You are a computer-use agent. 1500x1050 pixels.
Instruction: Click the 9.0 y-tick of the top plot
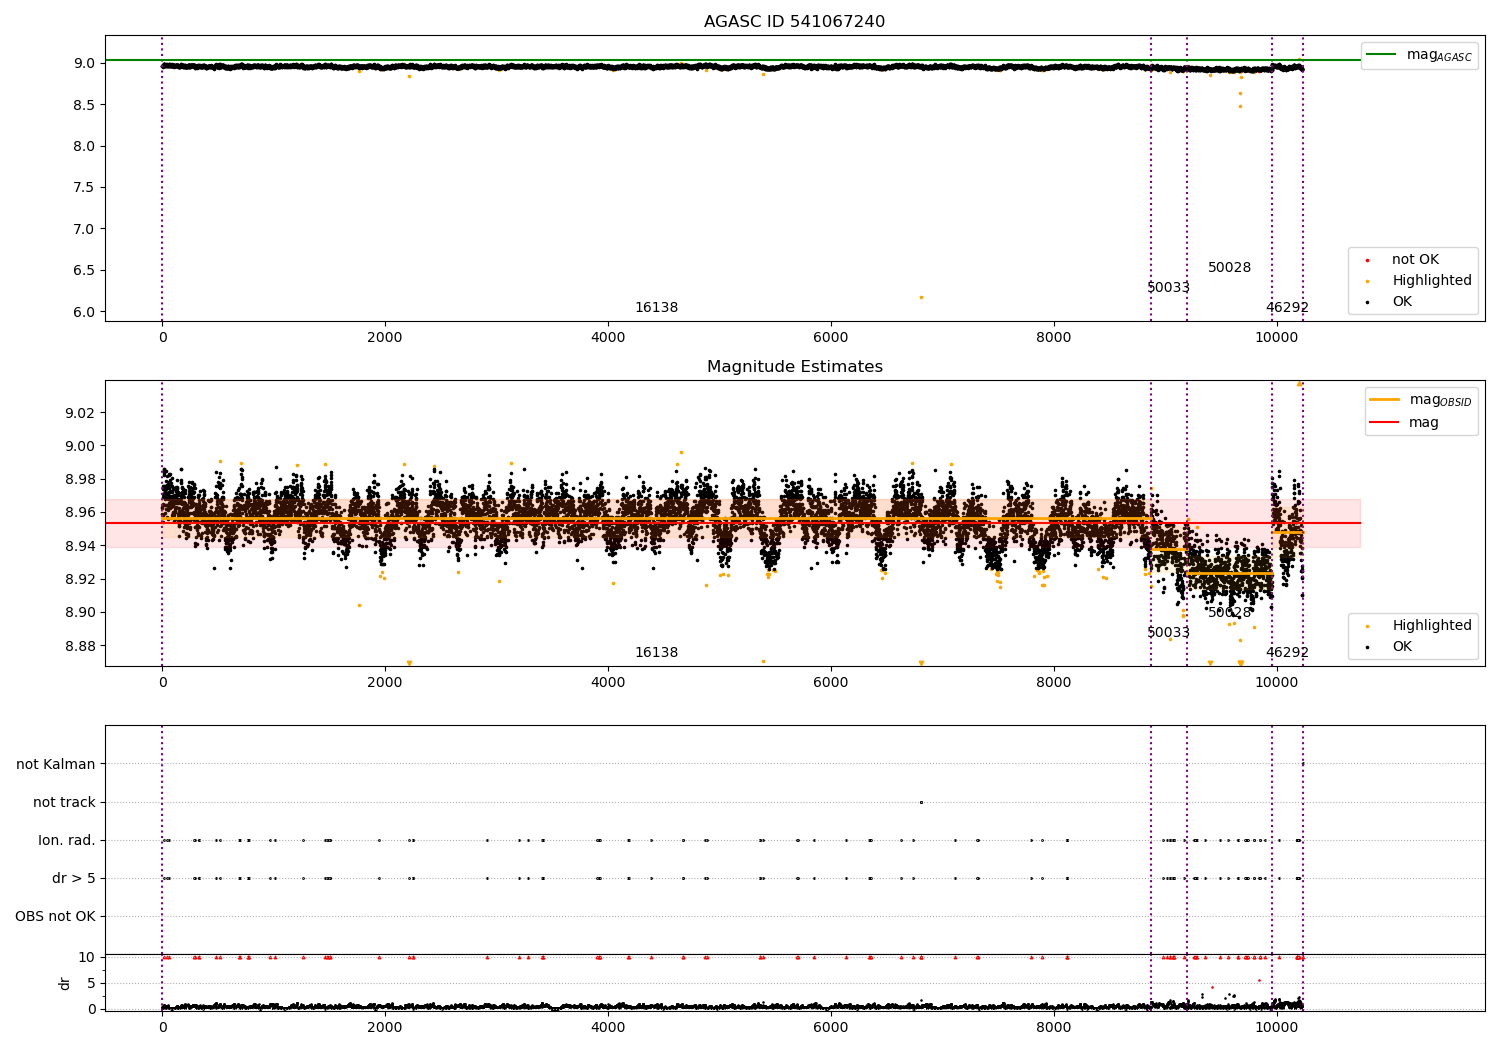pos(85,63)
